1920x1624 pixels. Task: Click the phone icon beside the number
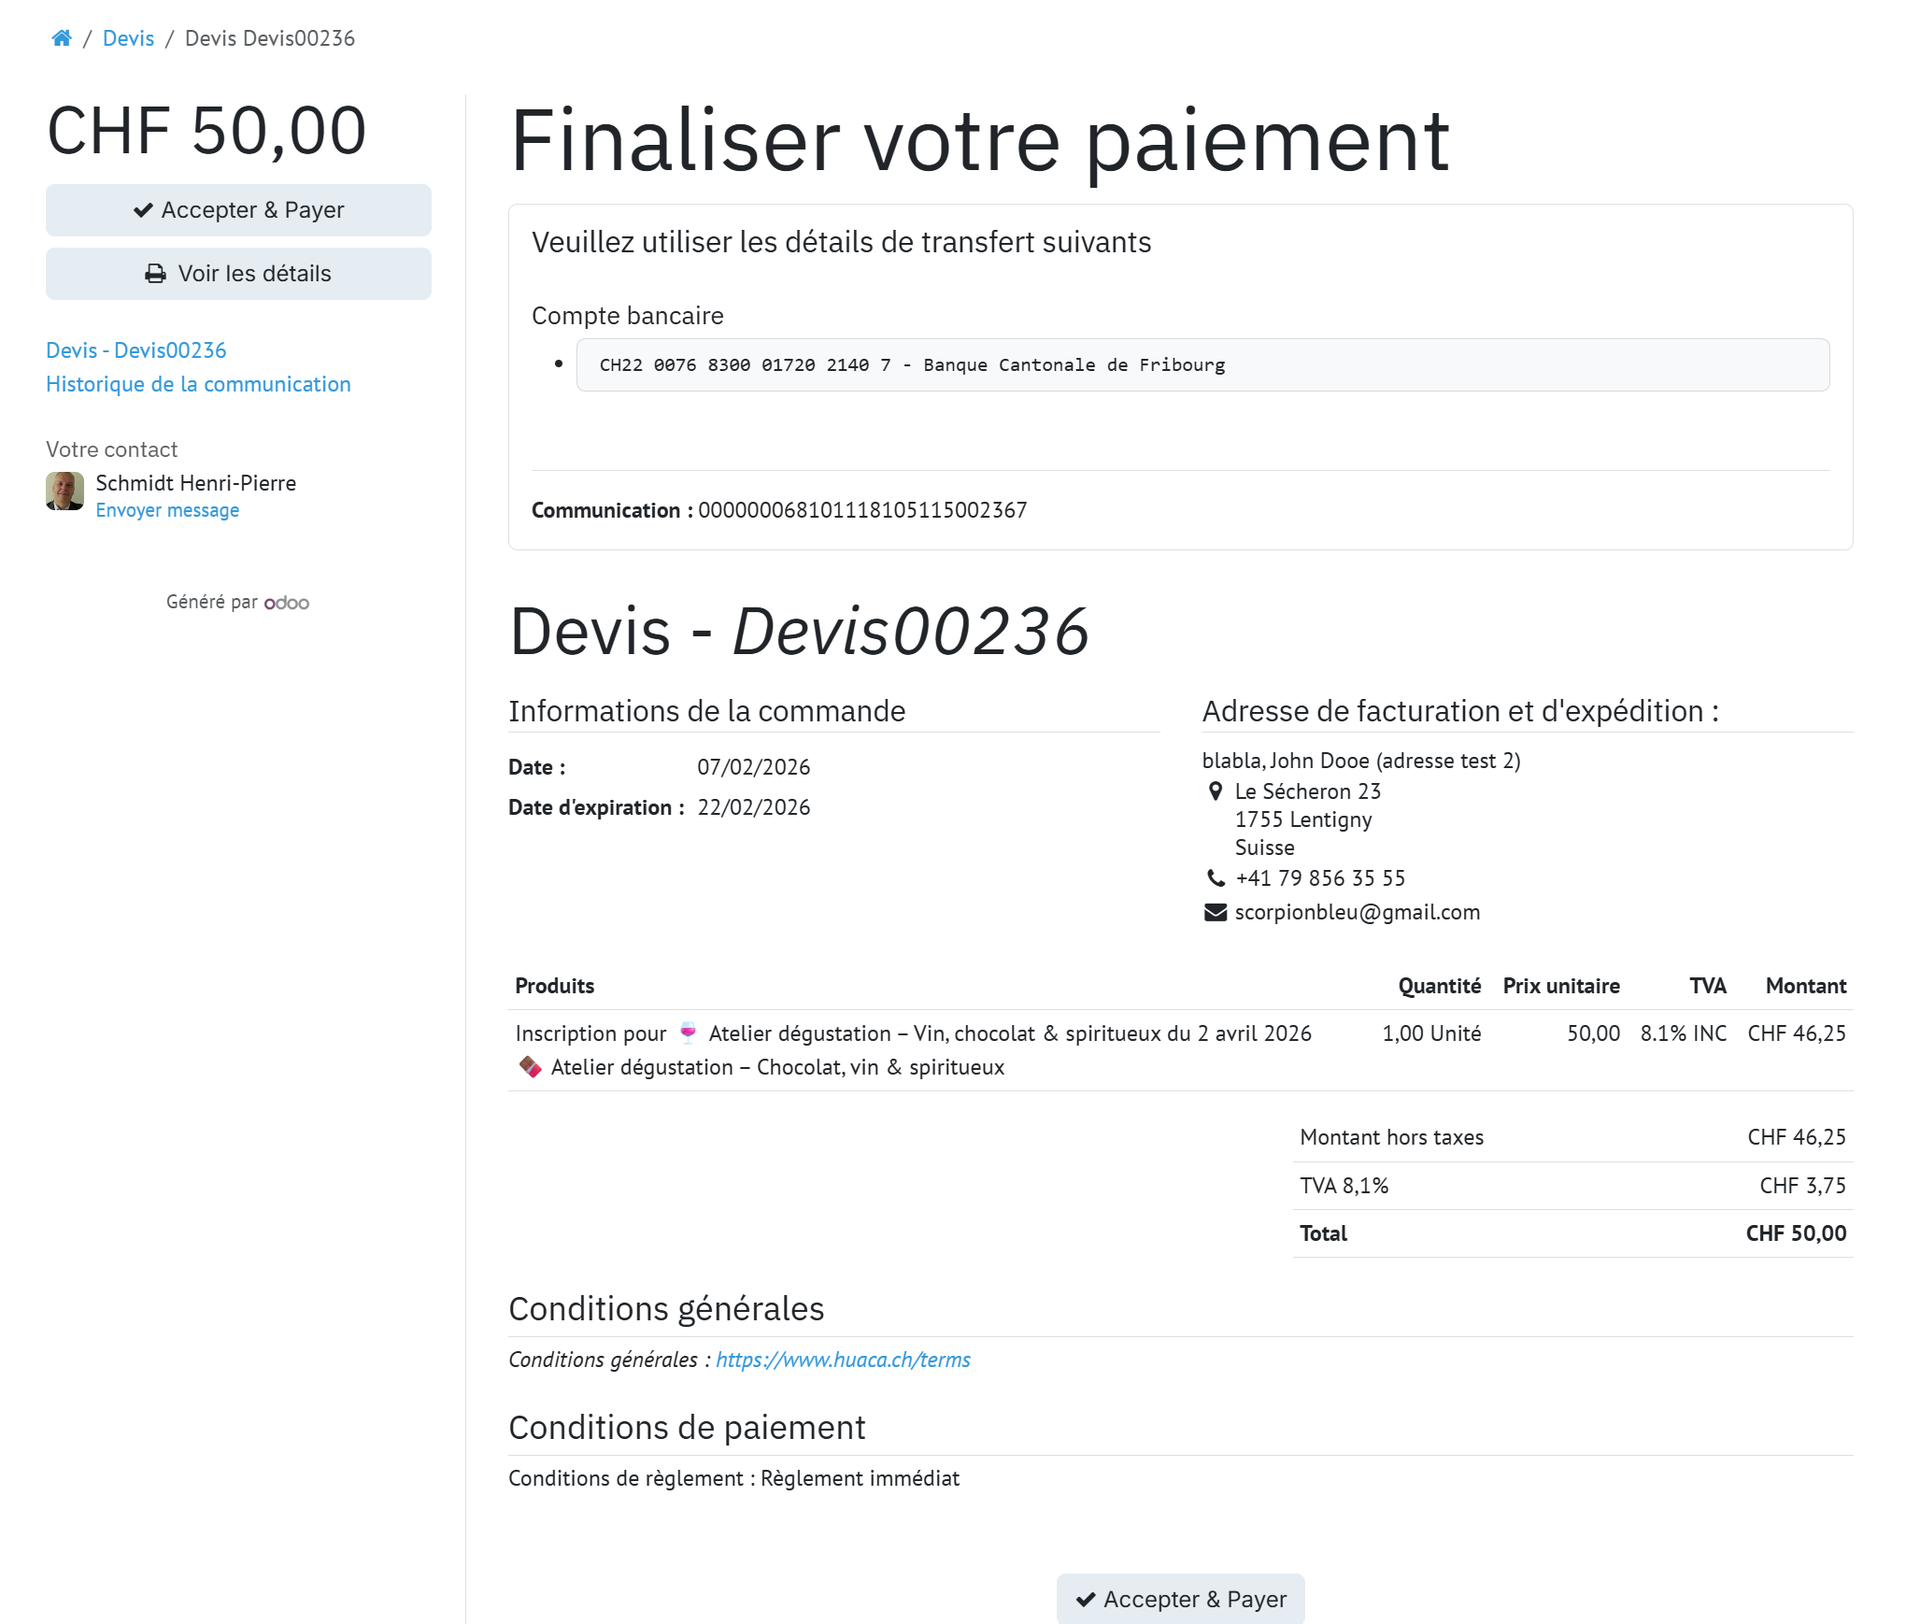[1215, 878]
